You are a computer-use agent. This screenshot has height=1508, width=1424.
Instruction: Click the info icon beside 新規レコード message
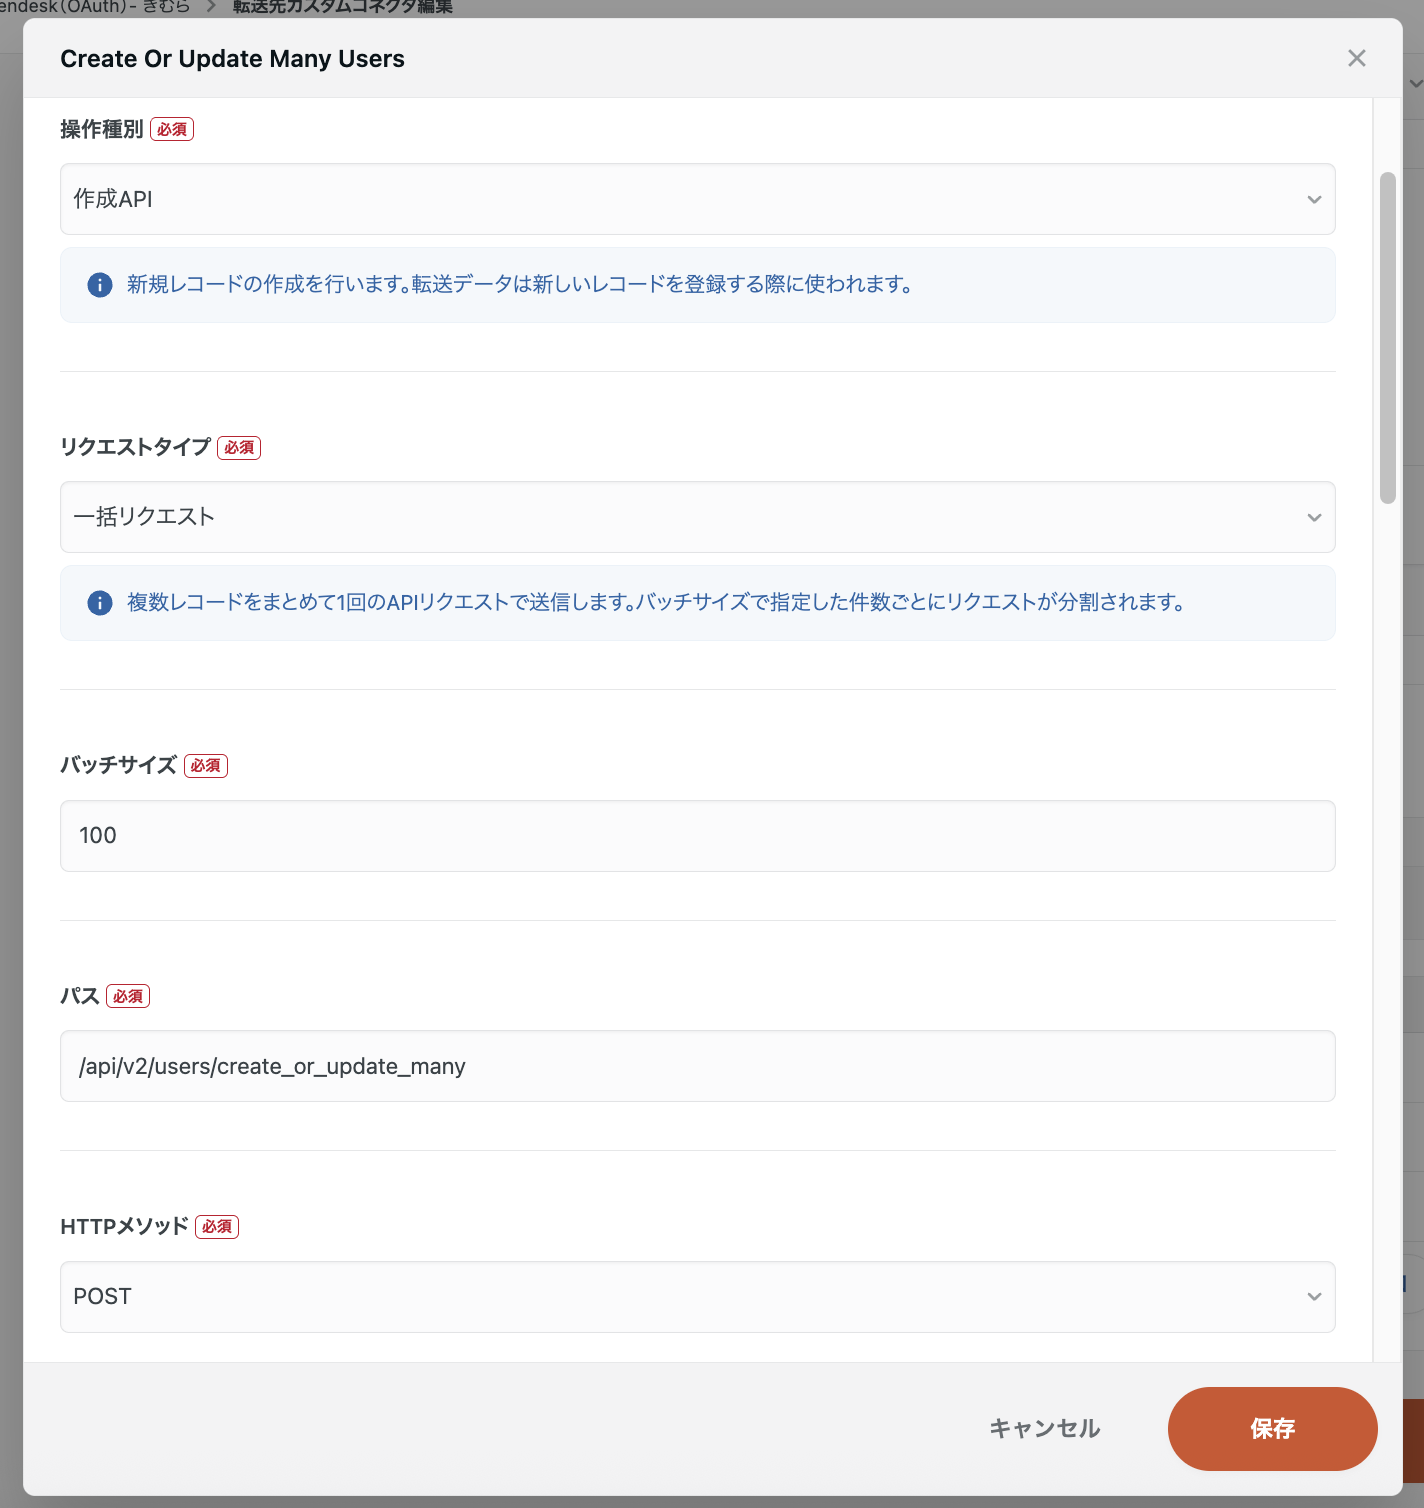click(x=100, y=285)
